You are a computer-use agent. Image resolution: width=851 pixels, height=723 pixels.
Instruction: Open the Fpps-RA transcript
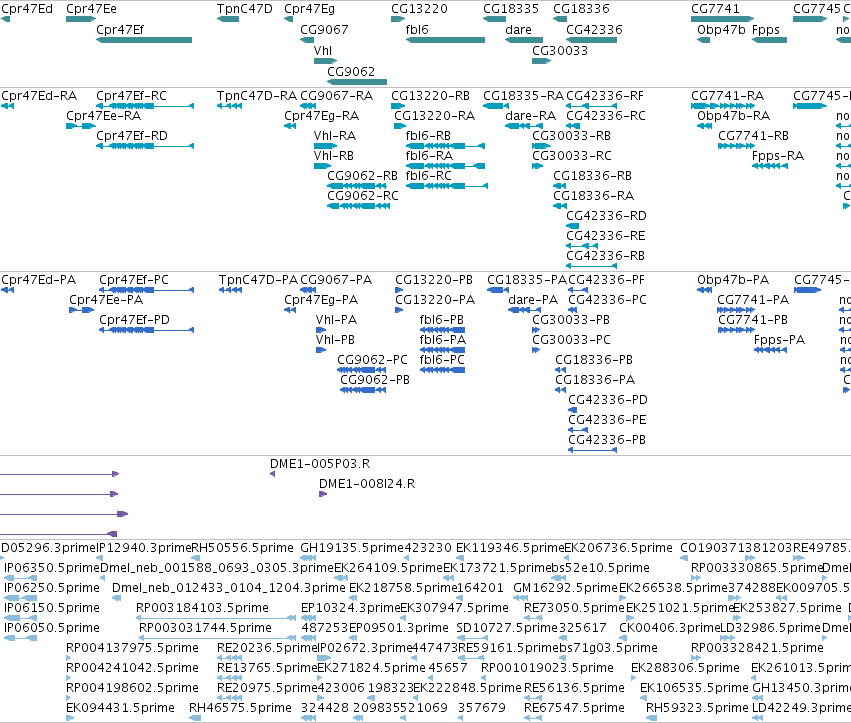point(770,166)
